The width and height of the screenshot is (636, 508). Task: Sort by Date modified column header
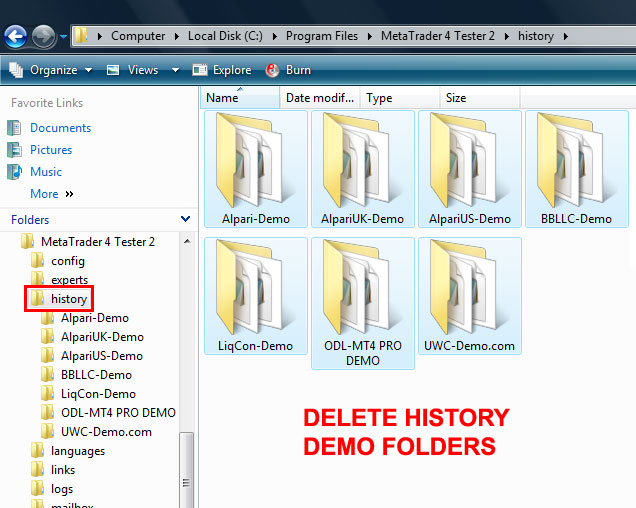pyautogui.click(x=320, y=98)
